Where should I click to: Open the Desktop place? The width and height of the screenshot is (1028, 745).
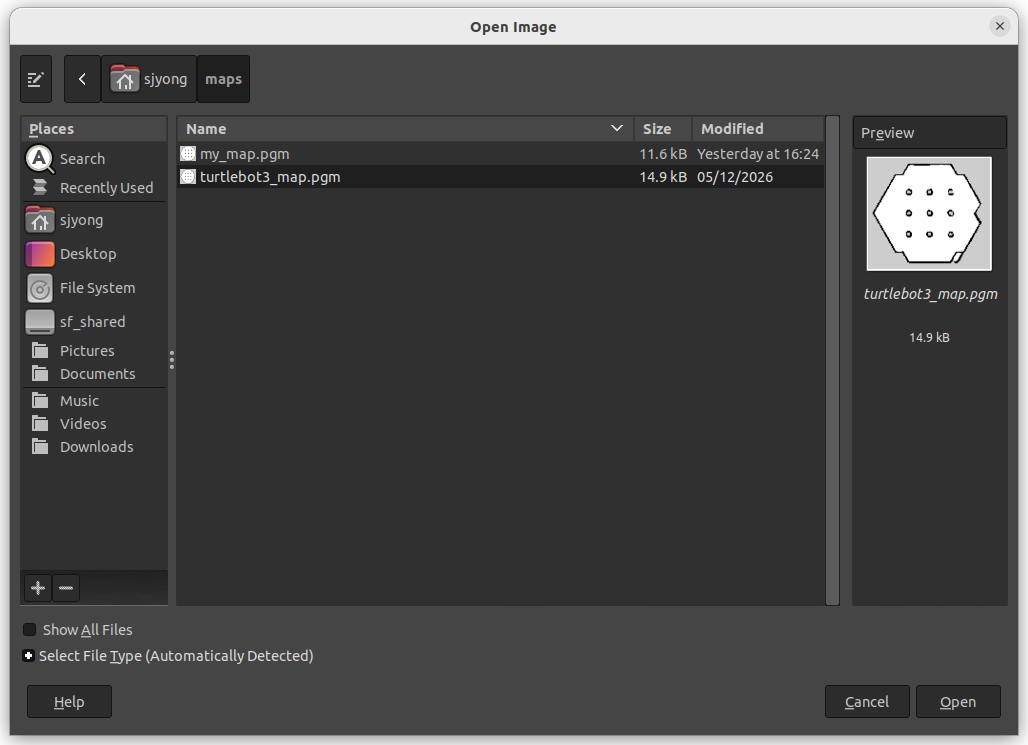tap(94, 254)
